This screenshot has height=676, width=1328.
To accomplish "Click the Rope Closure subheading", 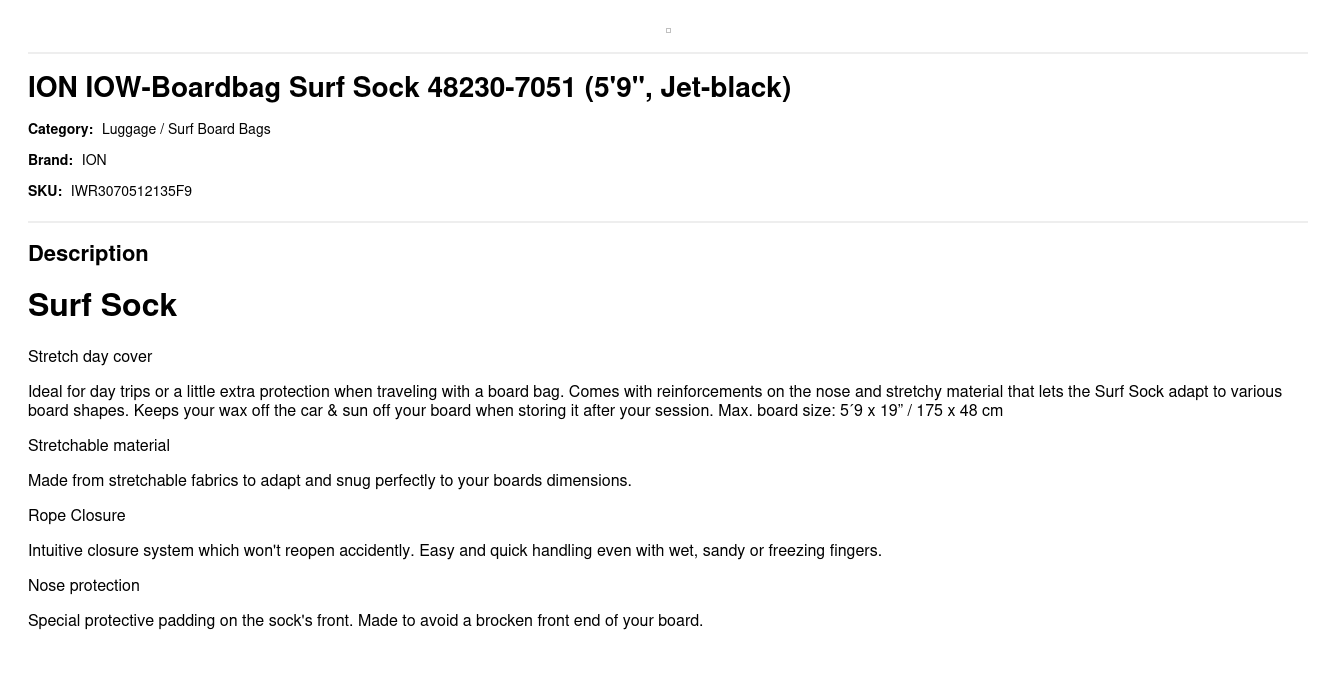I will (76, 516).
